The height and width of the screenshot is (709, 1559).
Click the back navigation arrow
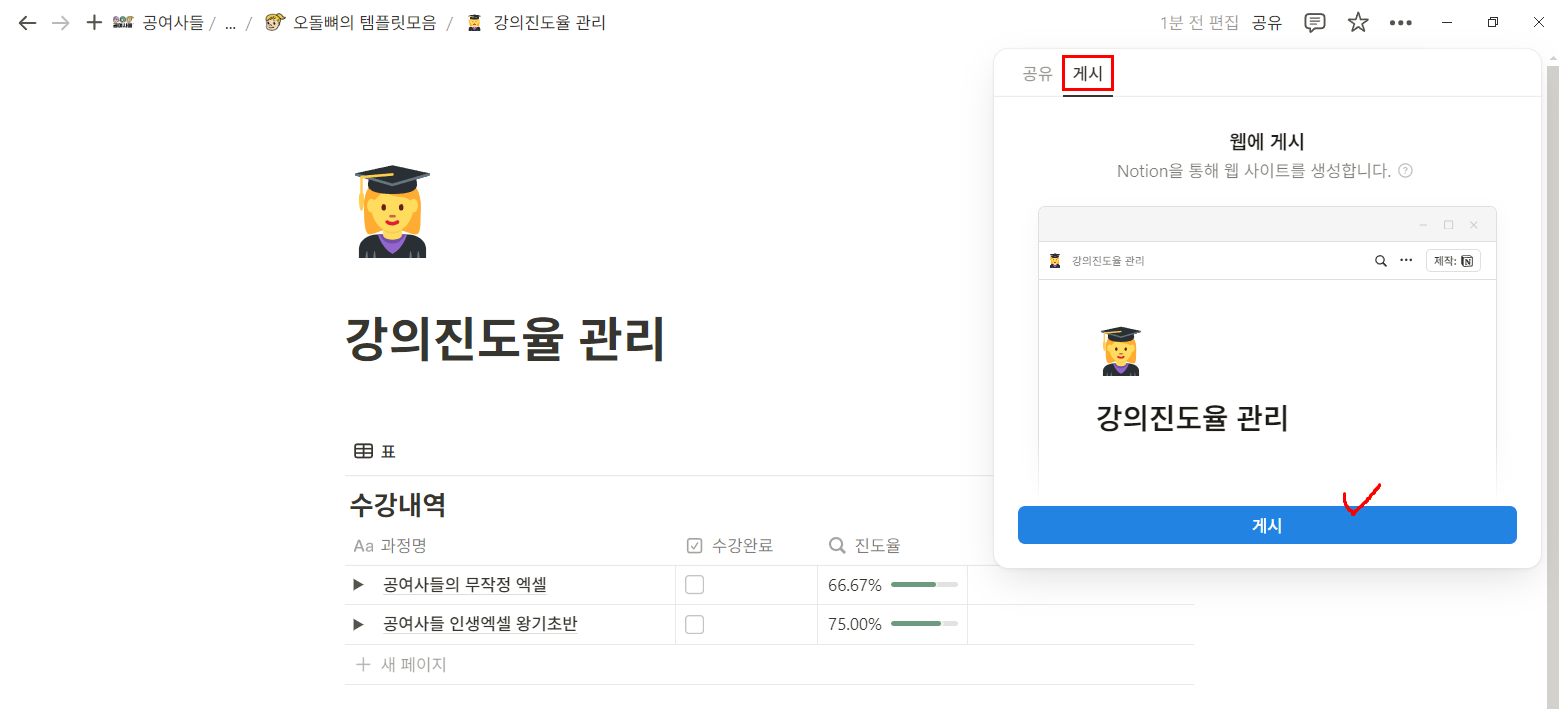point(27,23)
